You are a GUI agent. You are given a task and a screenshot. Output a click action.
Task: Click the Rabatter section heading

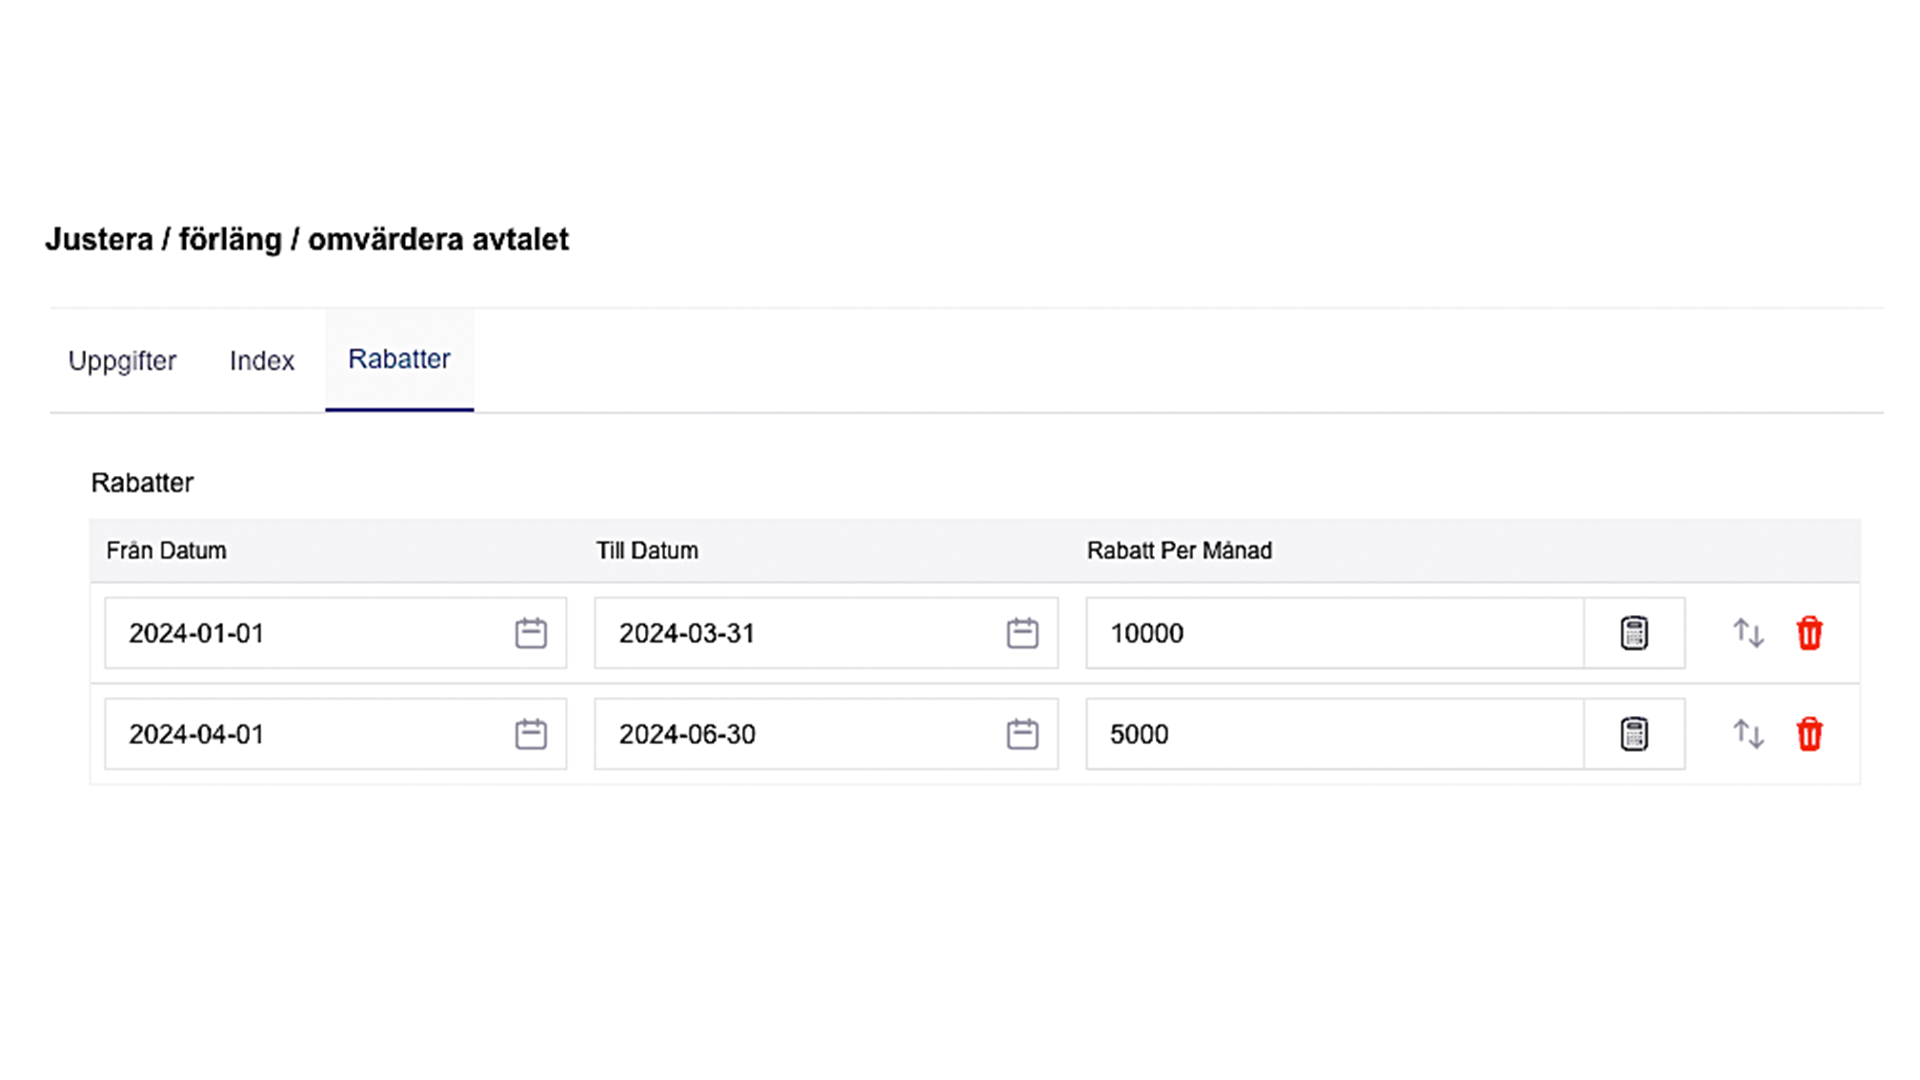[x=142, y=483]
